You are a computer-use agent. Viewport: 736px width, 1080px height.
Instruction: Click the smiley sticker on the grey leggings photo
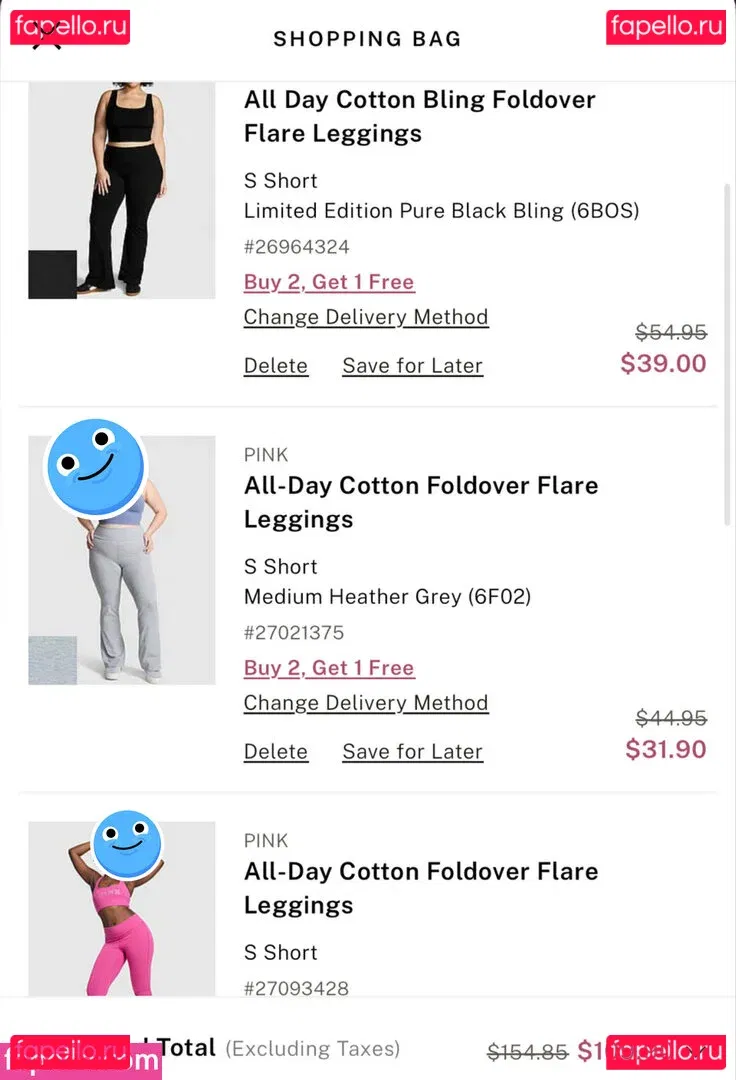pyautogui.click(x=96, y=468)
